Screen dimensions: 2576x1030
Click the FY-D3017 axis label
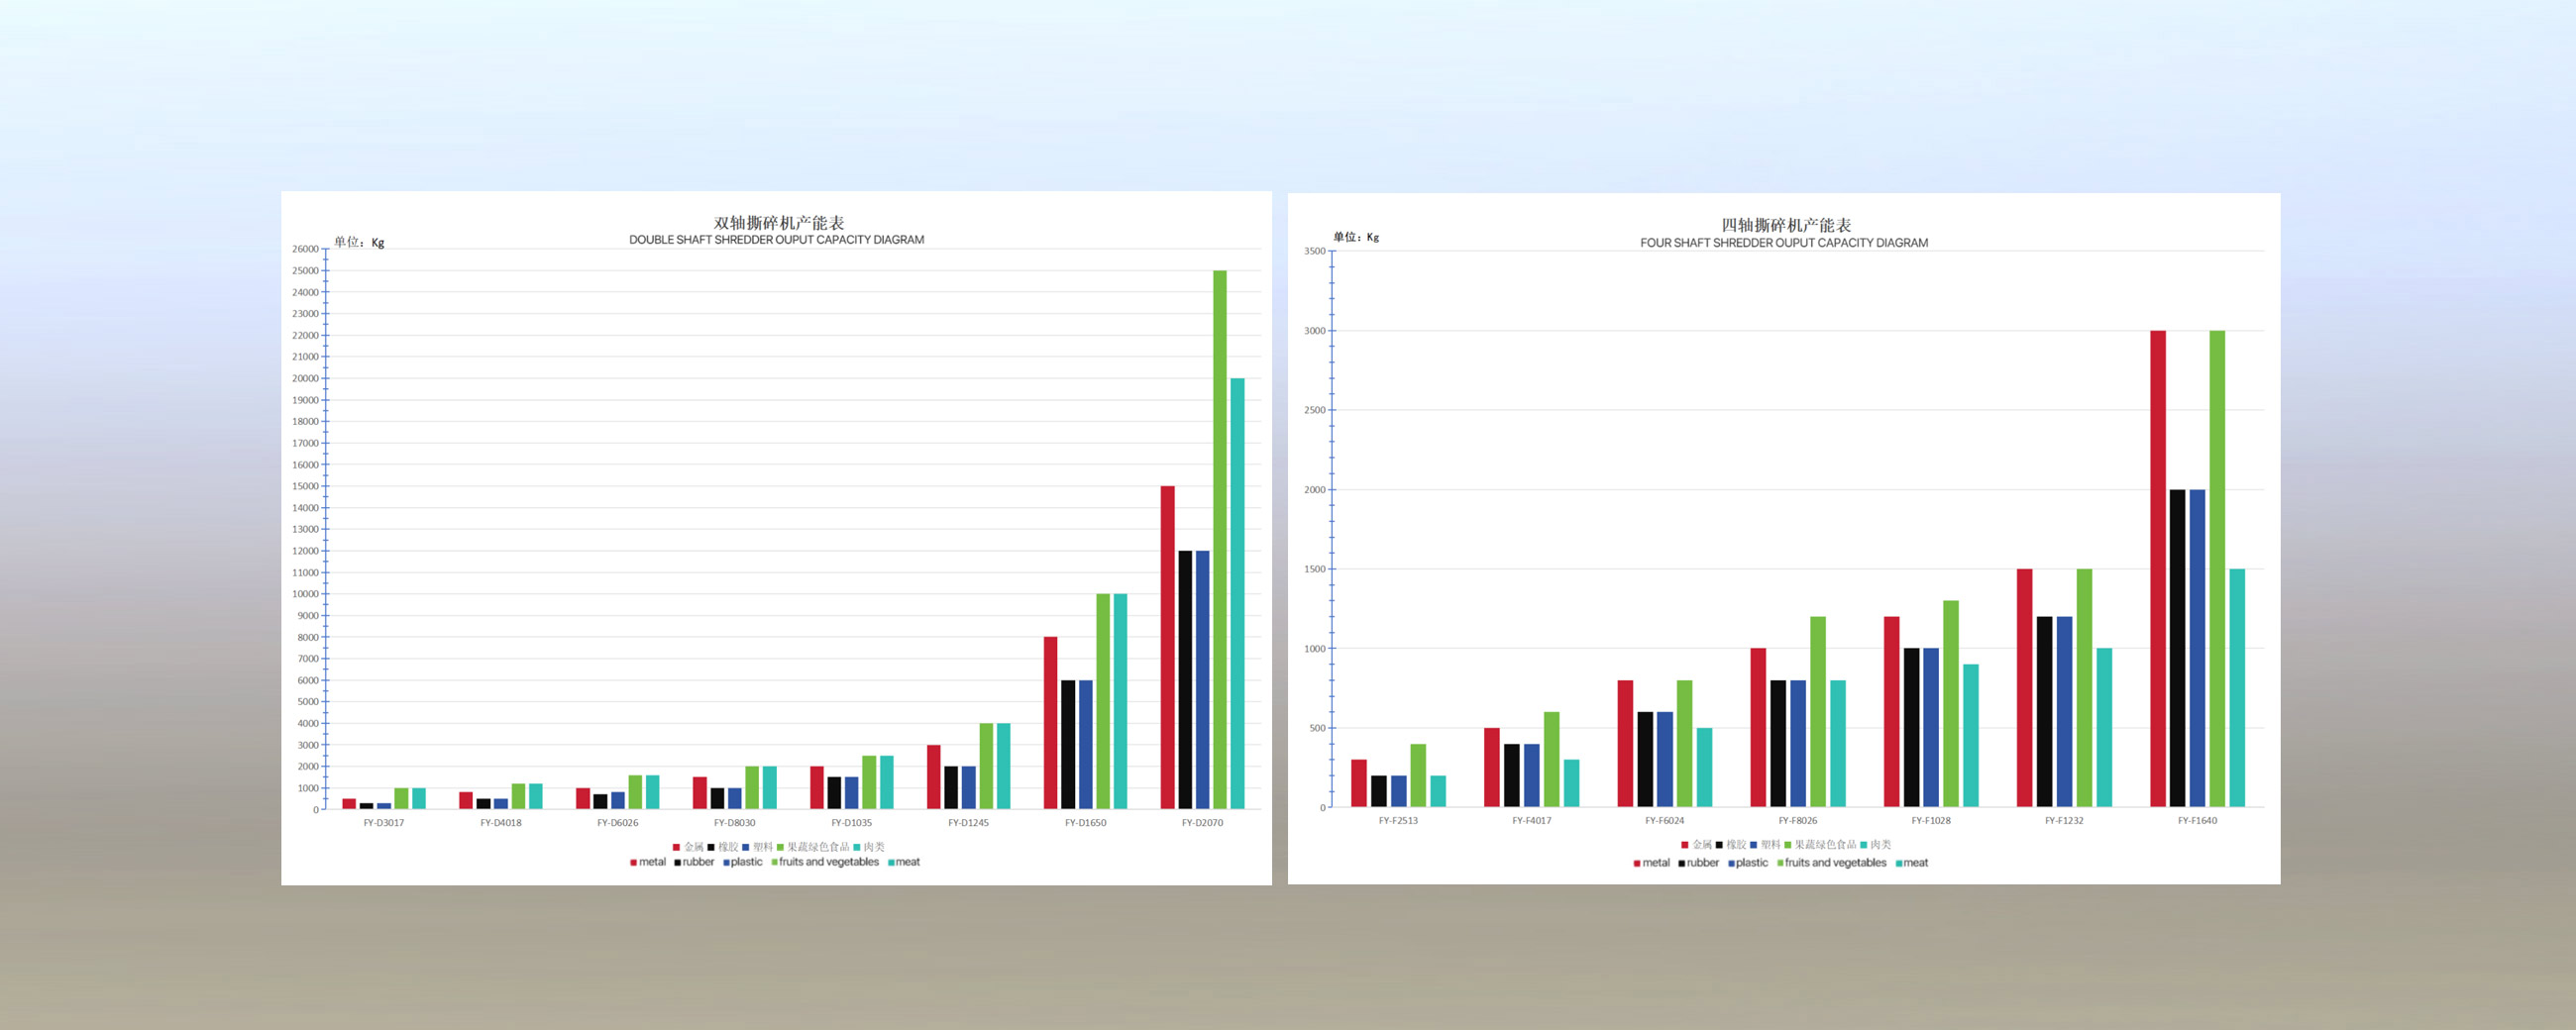click(384, 823)
